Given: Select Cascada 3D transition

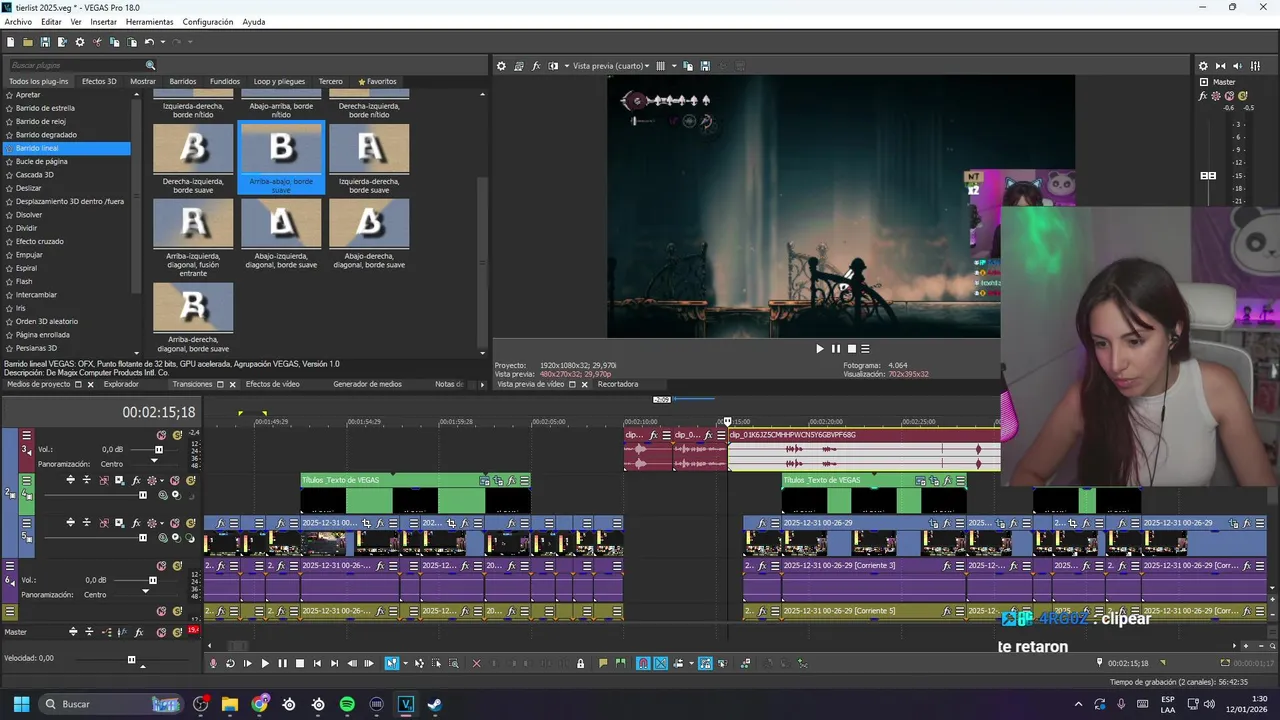Looking at the screenshot, I should click(x=35, y=175).
